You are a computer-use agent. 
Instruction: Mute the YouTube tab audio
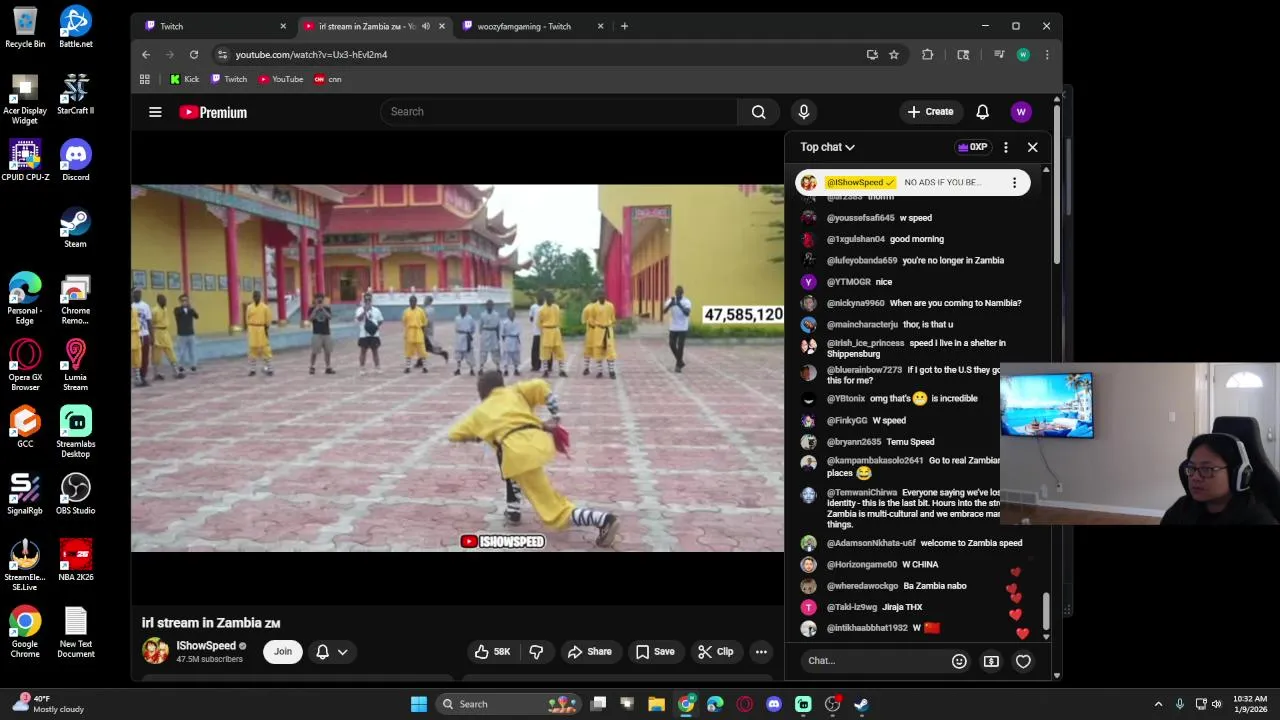426,26
